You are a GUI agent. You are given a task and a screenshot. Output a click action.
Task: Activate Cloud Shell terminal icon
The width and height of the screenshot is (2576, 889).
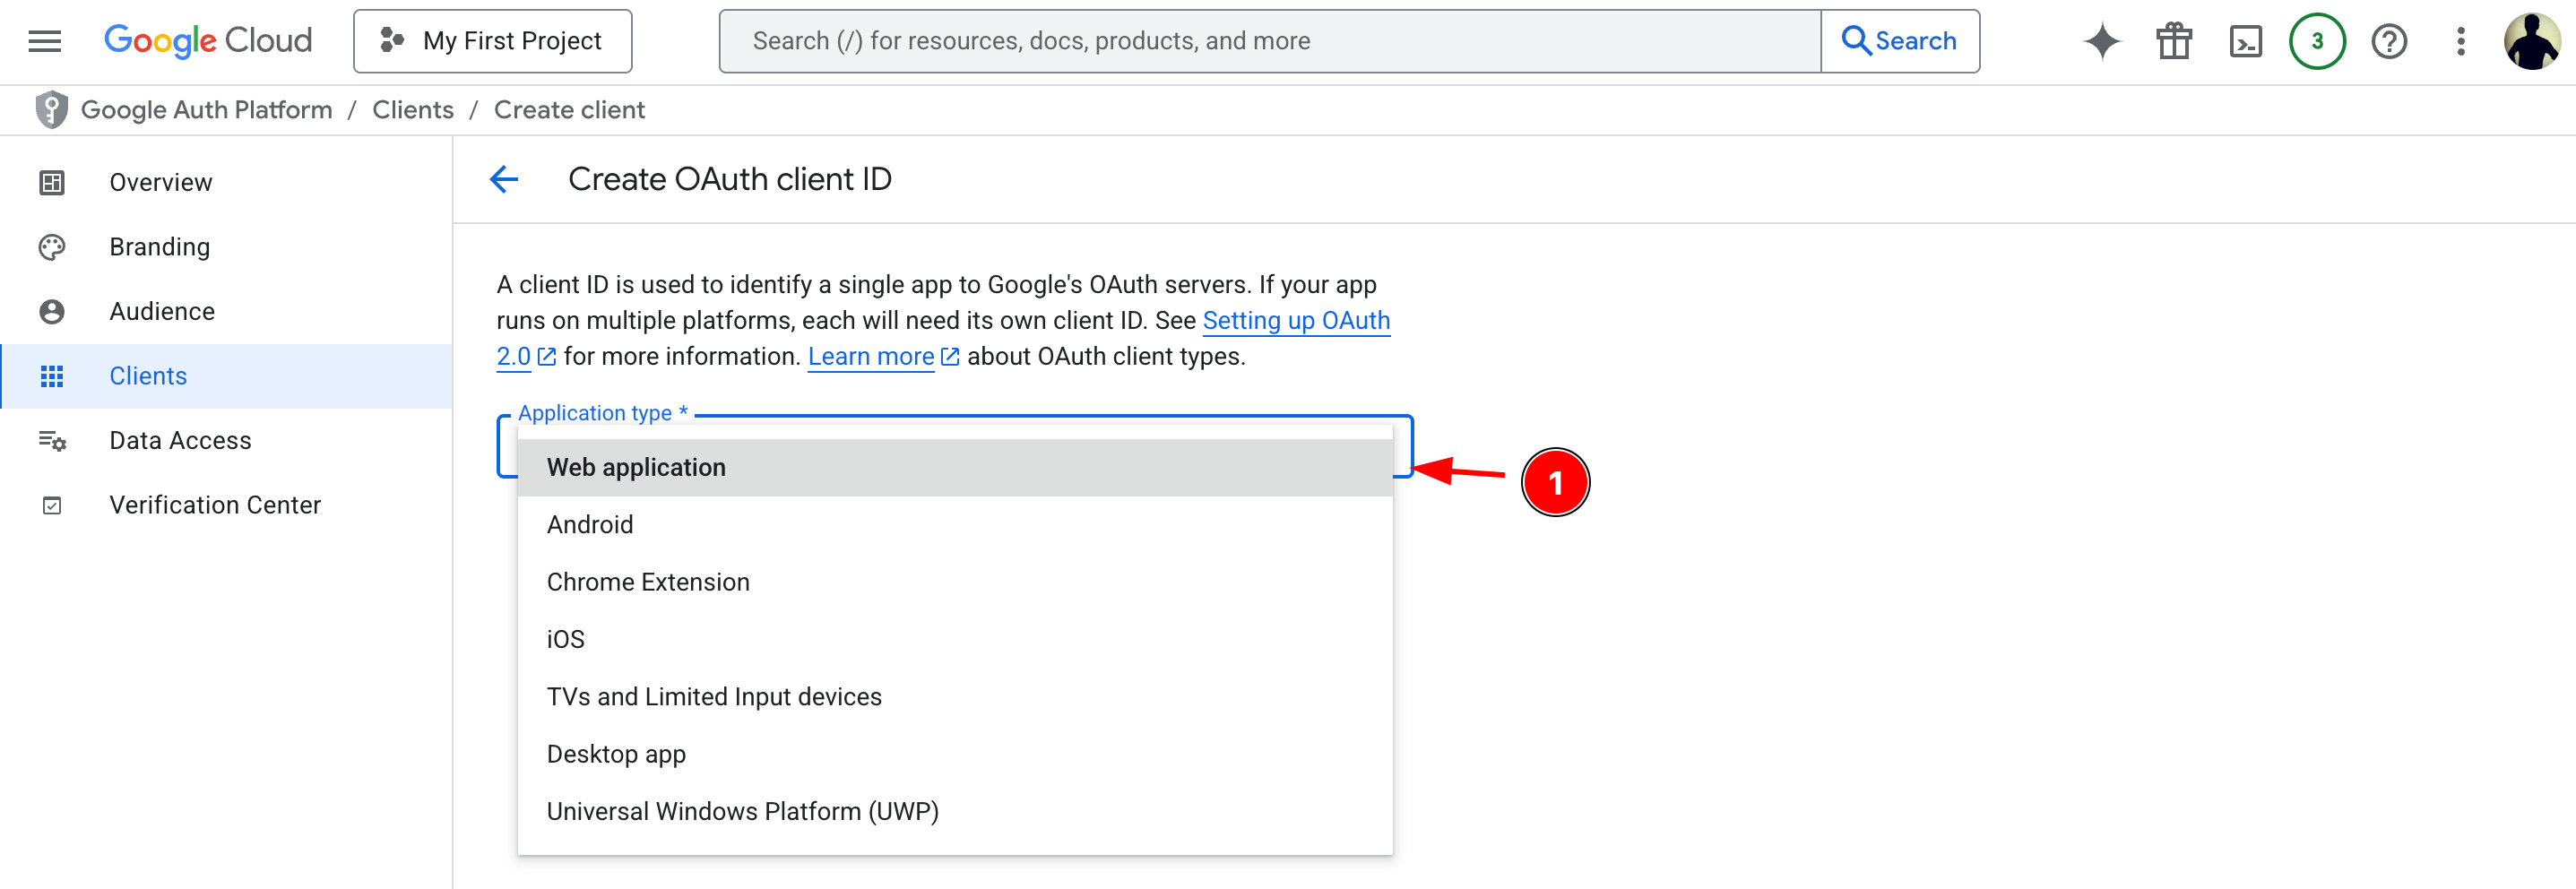coord(2245,41)
